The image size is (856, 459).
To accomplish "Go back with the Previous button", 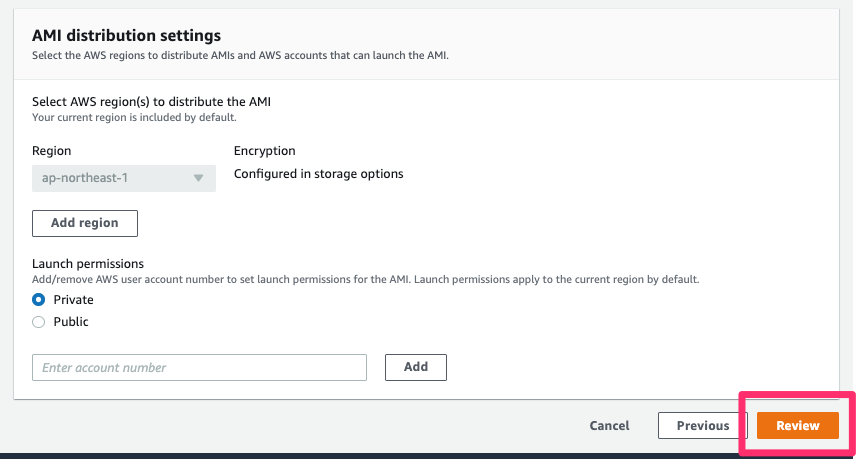I will [703, 426].
